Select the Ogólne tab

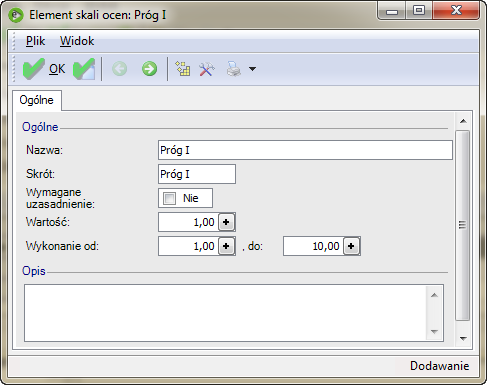point(37,100)
